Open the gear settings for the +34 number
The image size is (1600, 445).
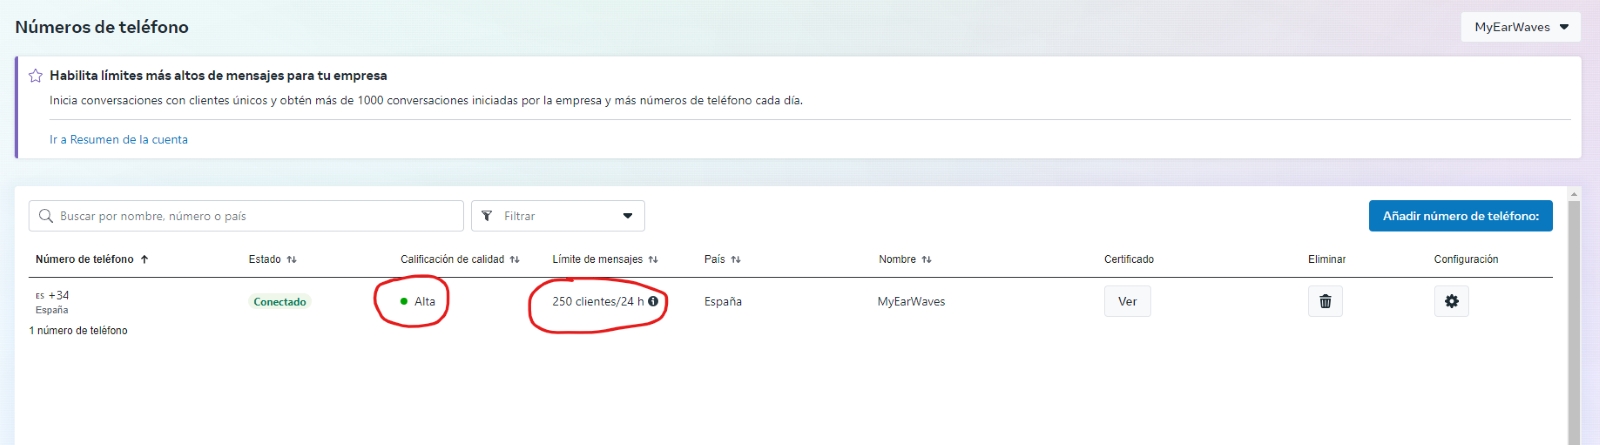pyautogui.click(x=1451, y=301)
